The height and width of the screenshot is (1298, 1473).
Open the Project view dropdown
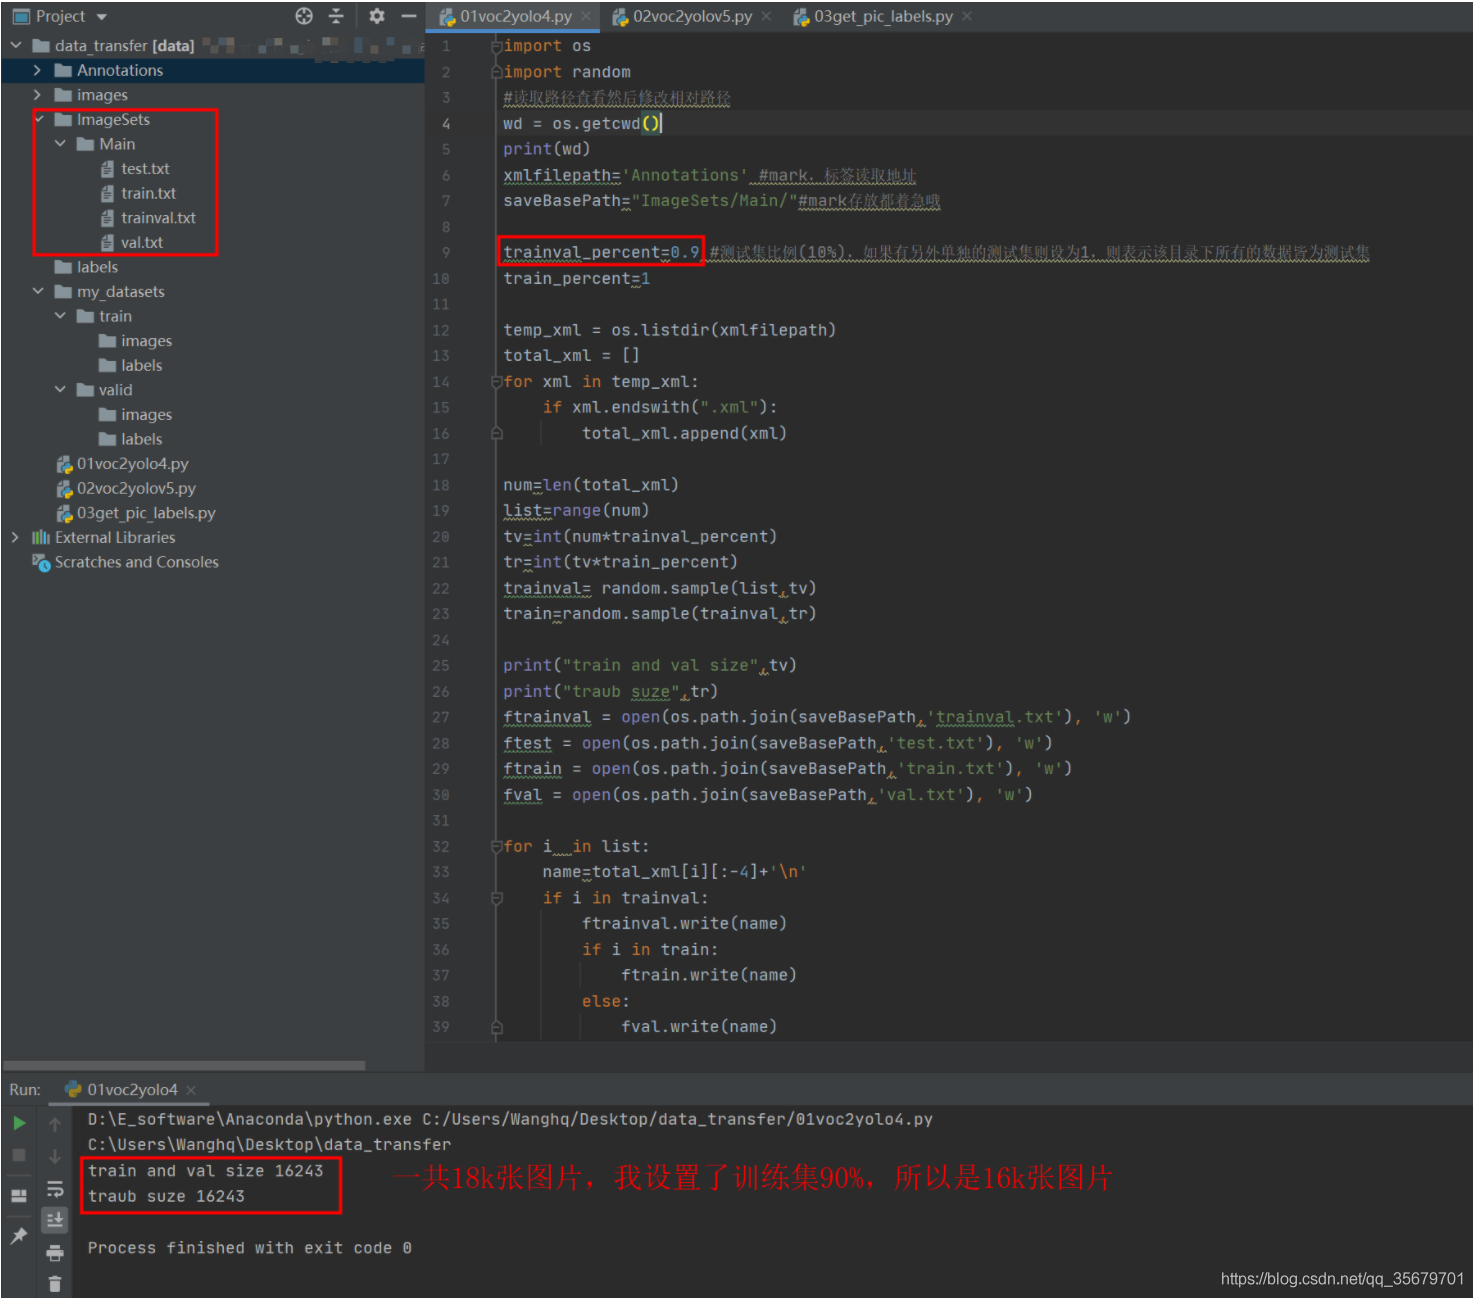(102, 17)
